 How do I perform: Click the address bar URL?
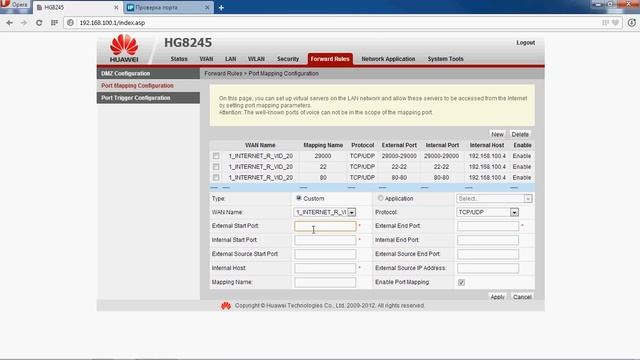tap(112, 23)
